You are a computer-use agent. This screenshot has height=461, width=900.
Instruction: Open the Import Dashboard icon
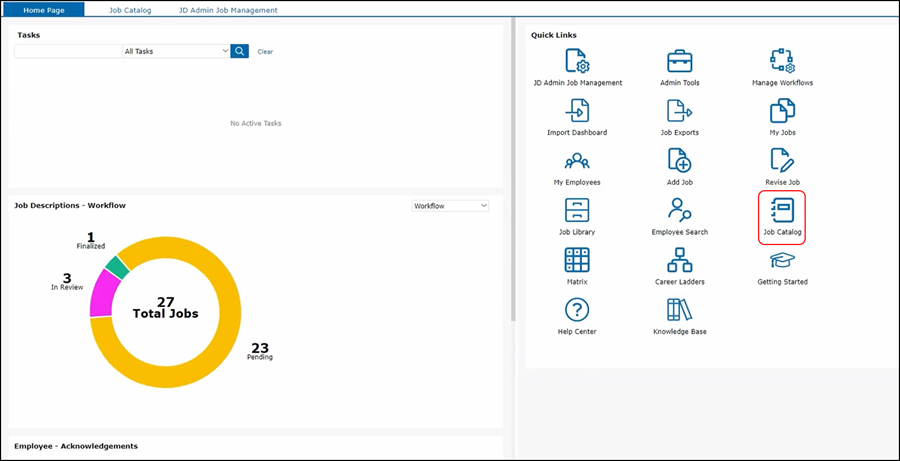(577, 111)
